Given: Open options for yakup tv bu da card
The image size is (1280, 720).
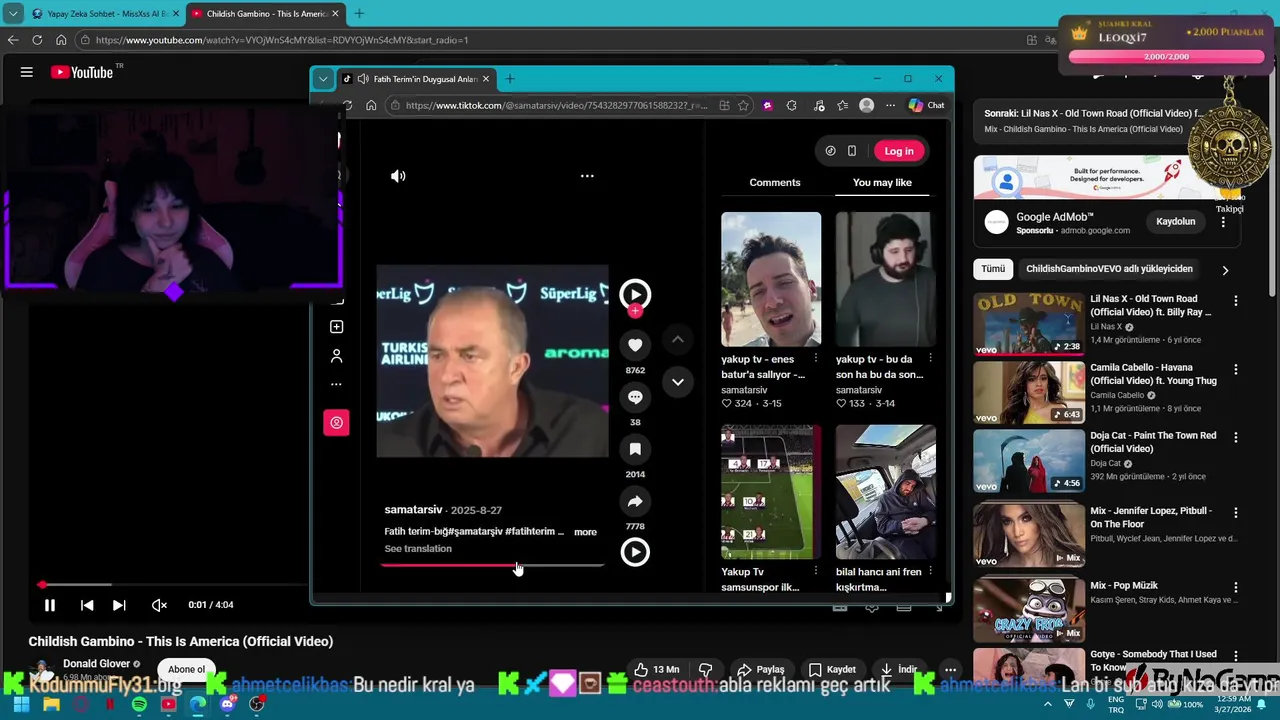Looking at the screenshot, I should tap(930, 359).
